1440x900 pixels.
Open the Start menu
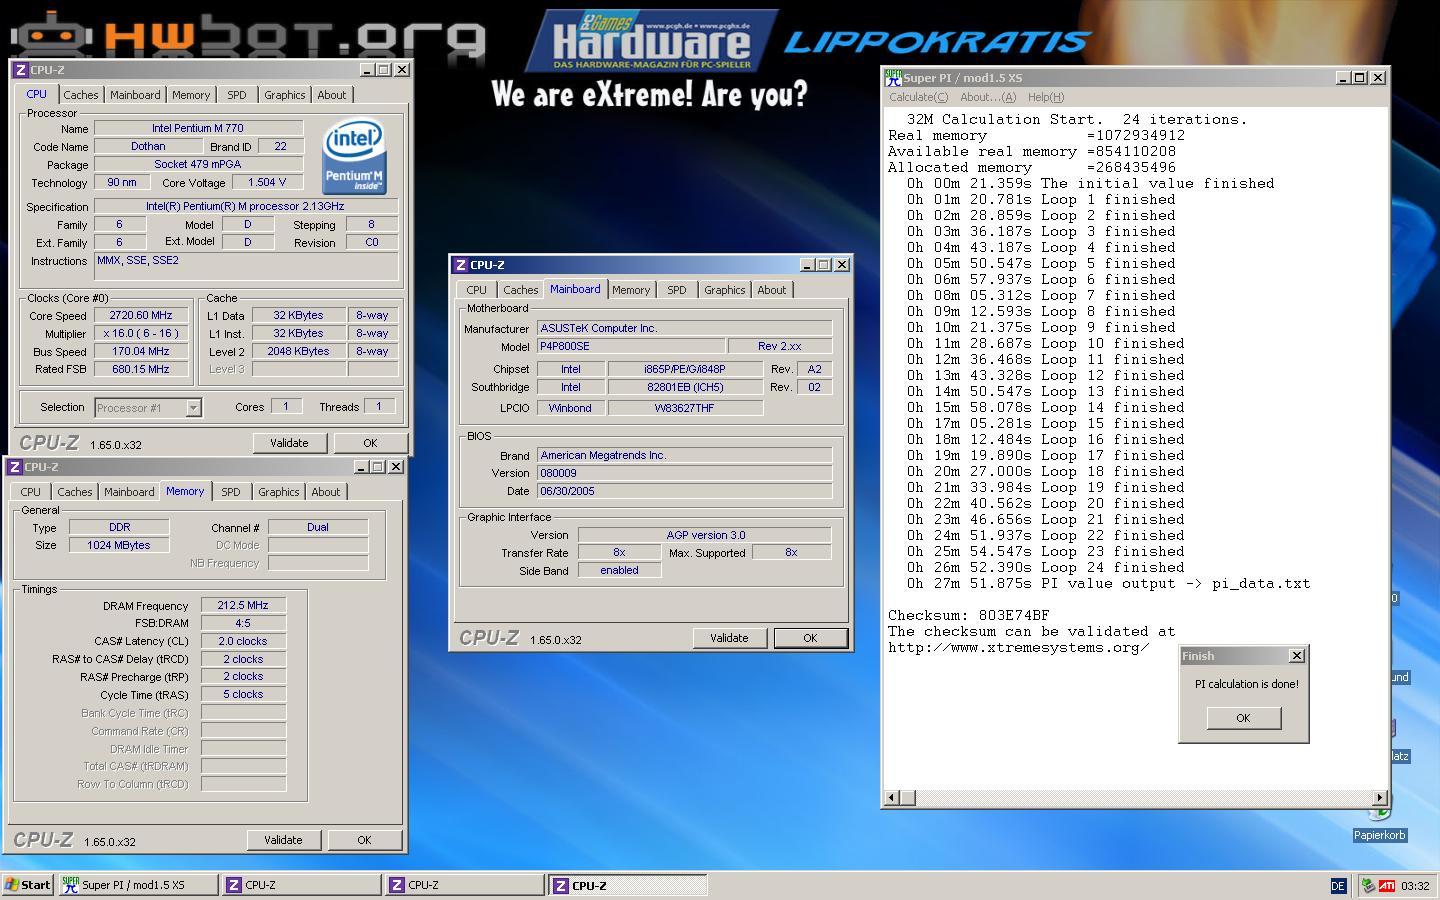pos(28,885)
